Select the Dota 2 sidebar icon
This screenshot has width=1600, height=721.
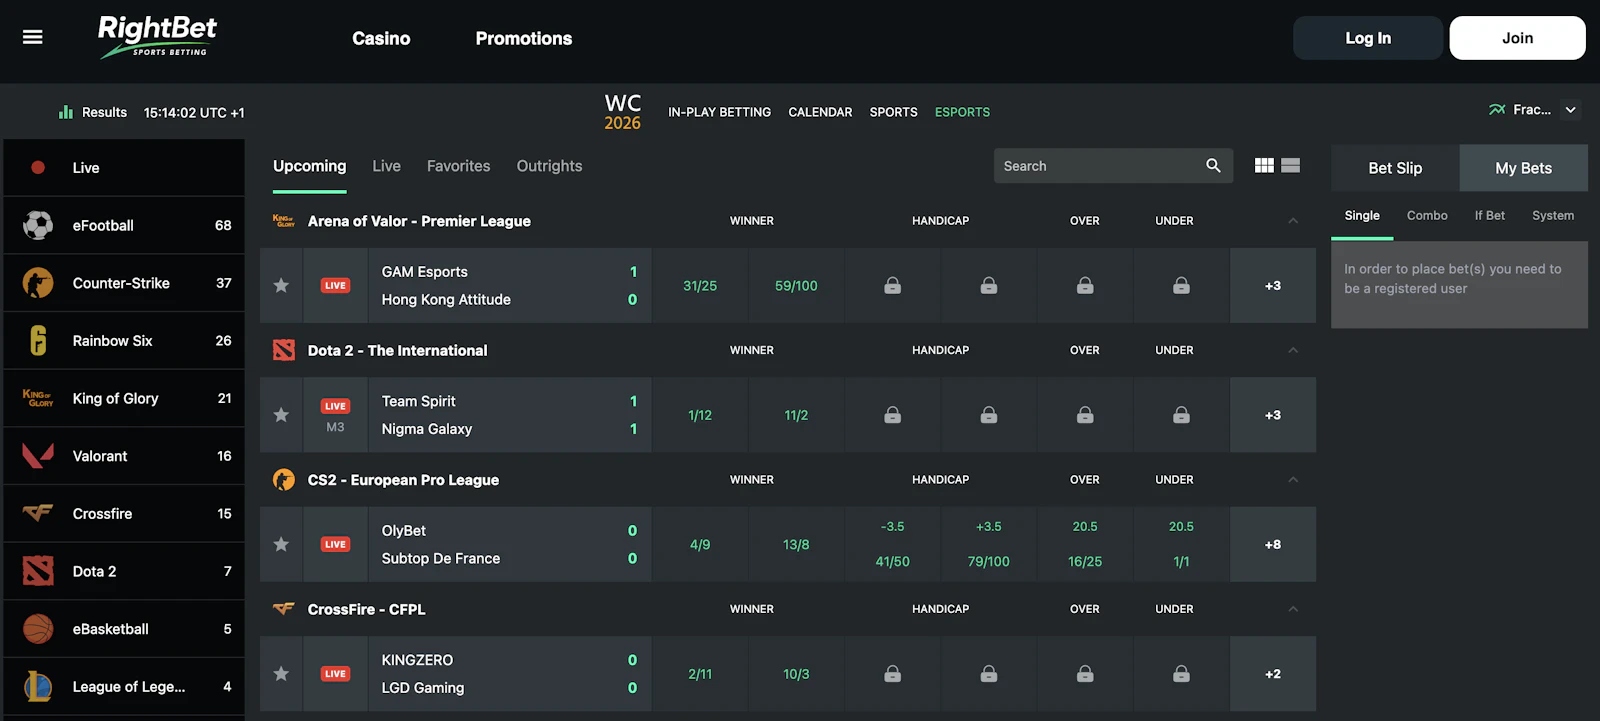click(38, 571)
